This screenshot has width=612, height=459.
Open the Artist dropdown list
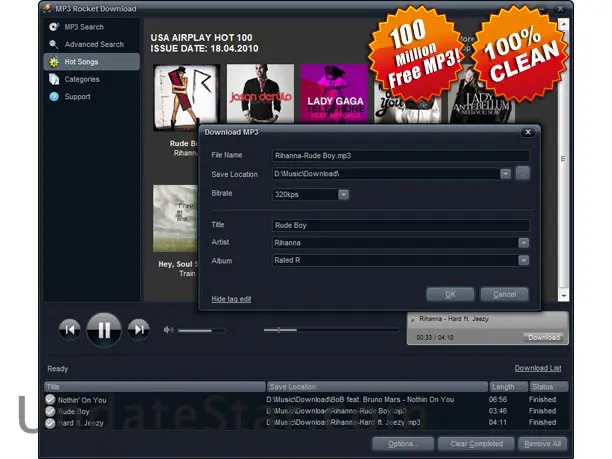coord(523,242)
